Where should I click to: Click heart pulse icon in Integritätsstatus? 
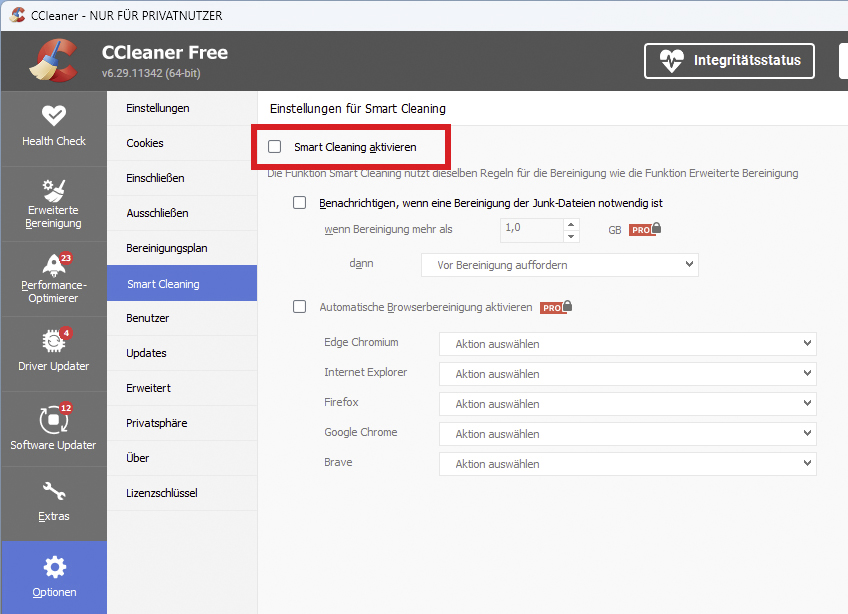pyautogui.click(x=672, y=61)
